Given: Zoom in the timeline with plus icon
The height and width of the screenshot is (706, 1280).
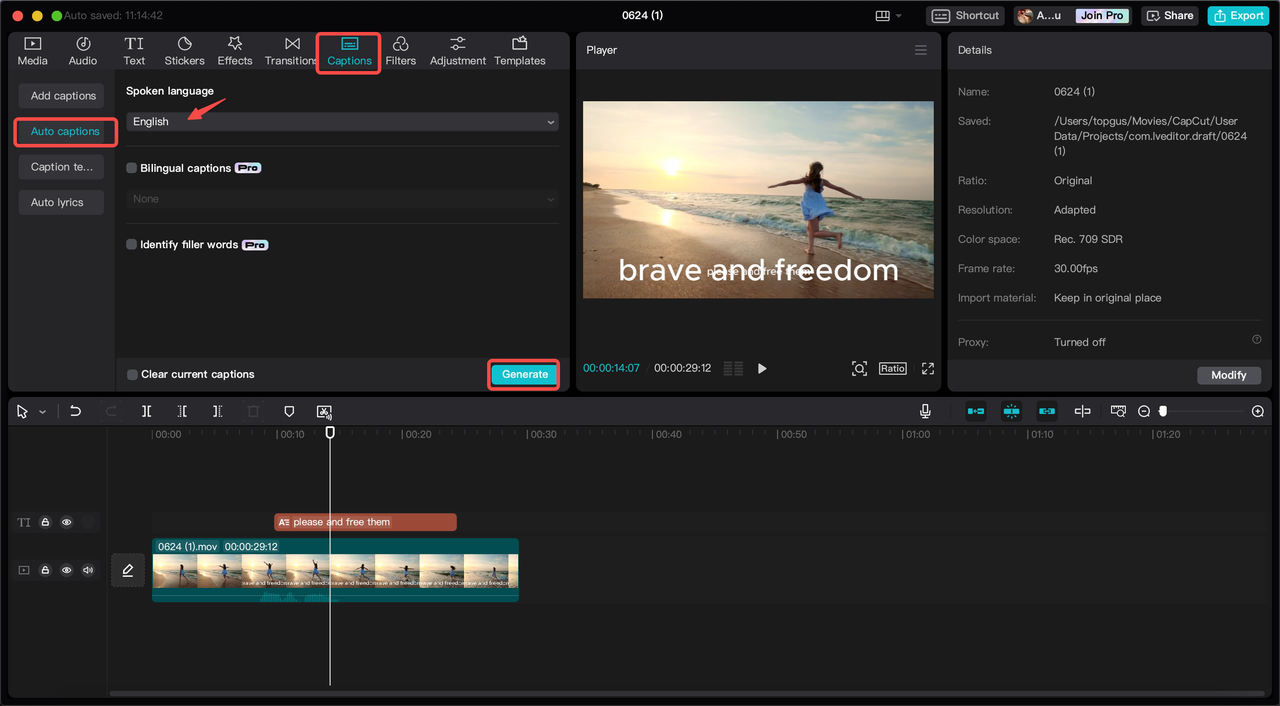Looking at the screenshot, I should click(x=1257, y=411).
